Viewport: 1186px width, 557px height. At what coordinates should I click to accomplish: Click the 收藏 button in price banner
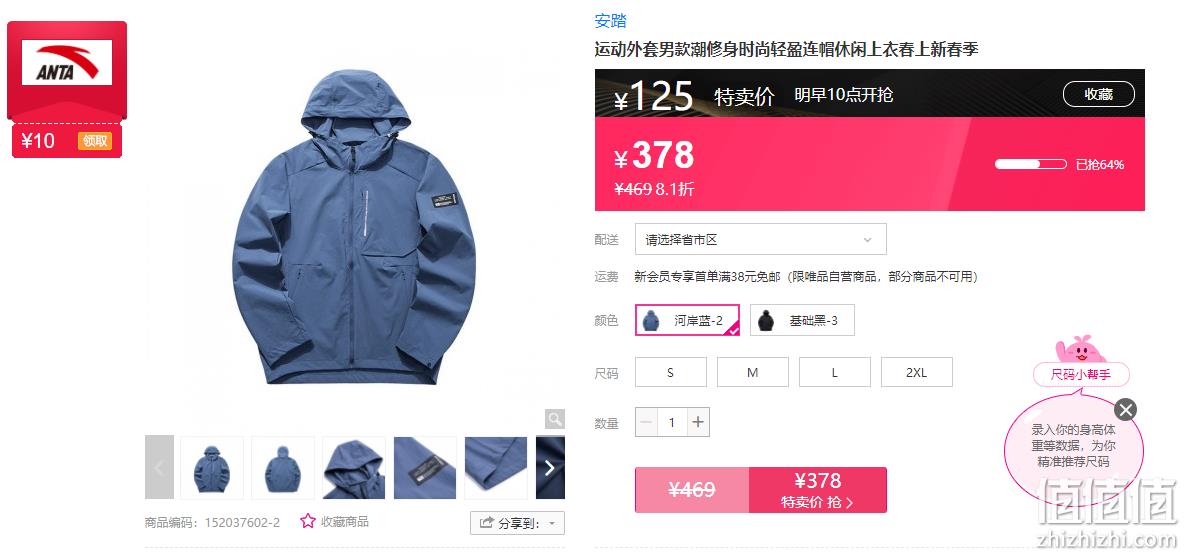pyautogui.click(x=1099, y=94)
